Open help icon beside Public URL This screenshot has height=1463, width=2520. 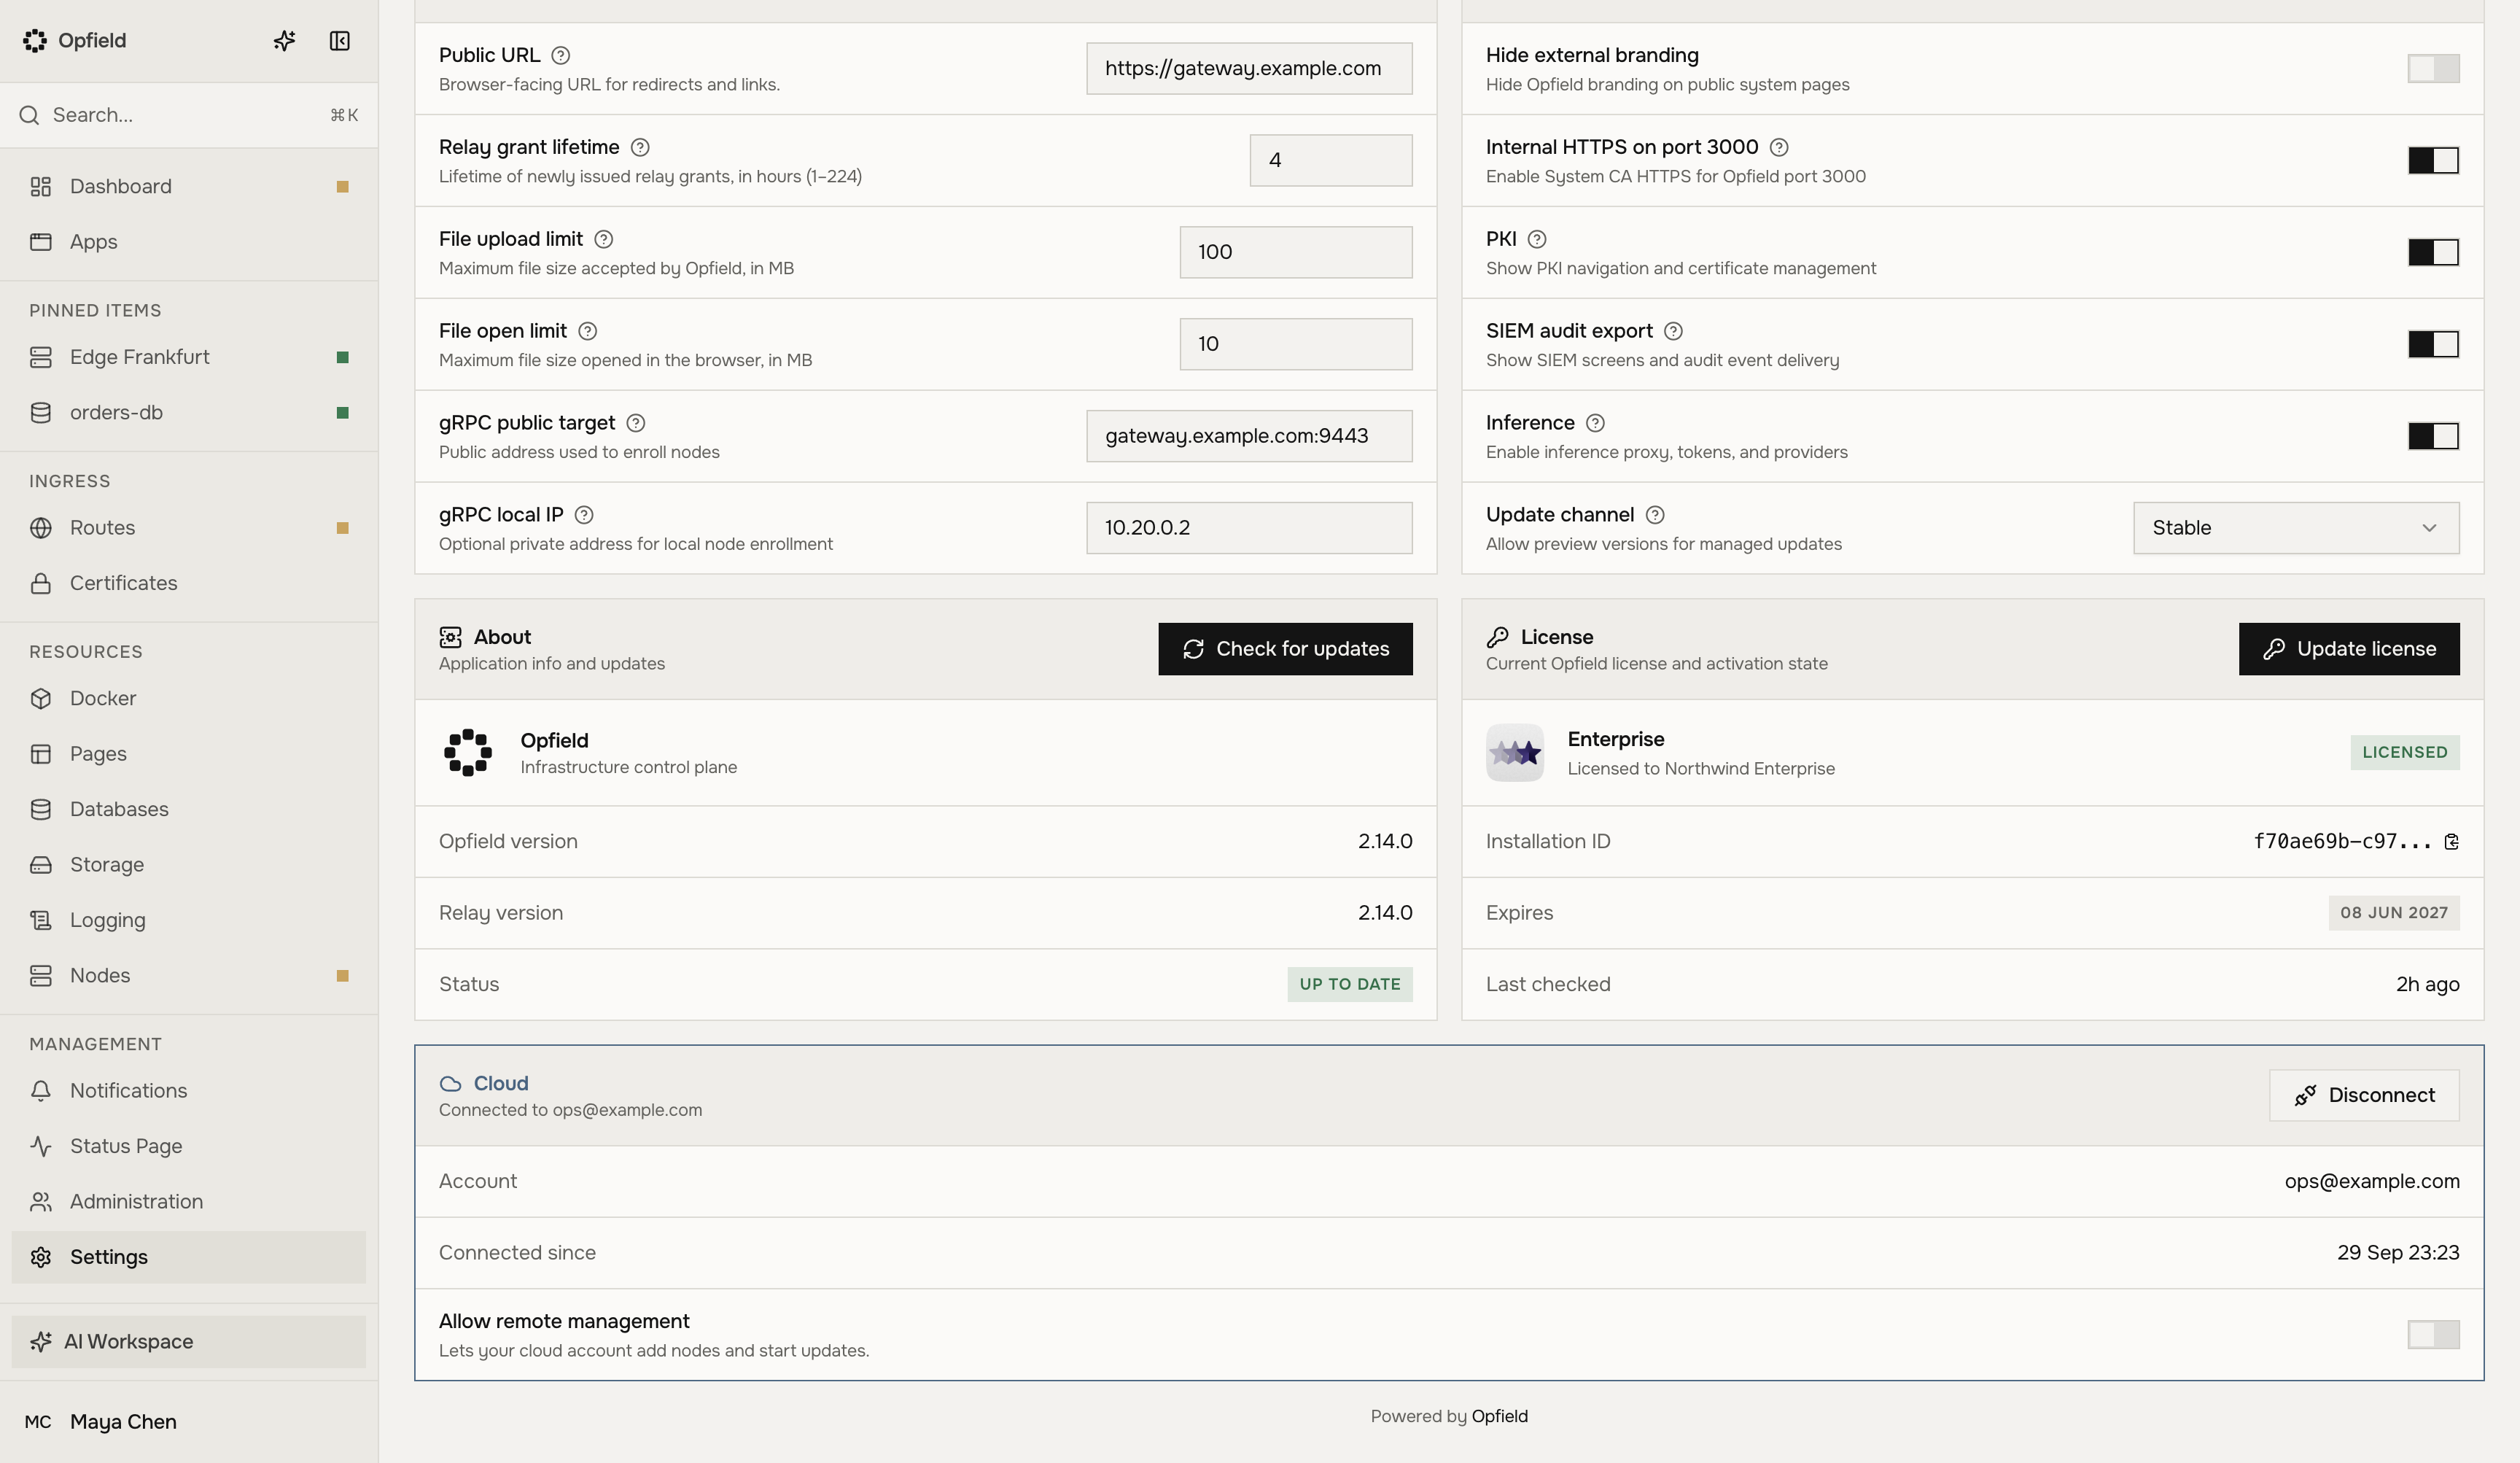(x=561, y=56)
